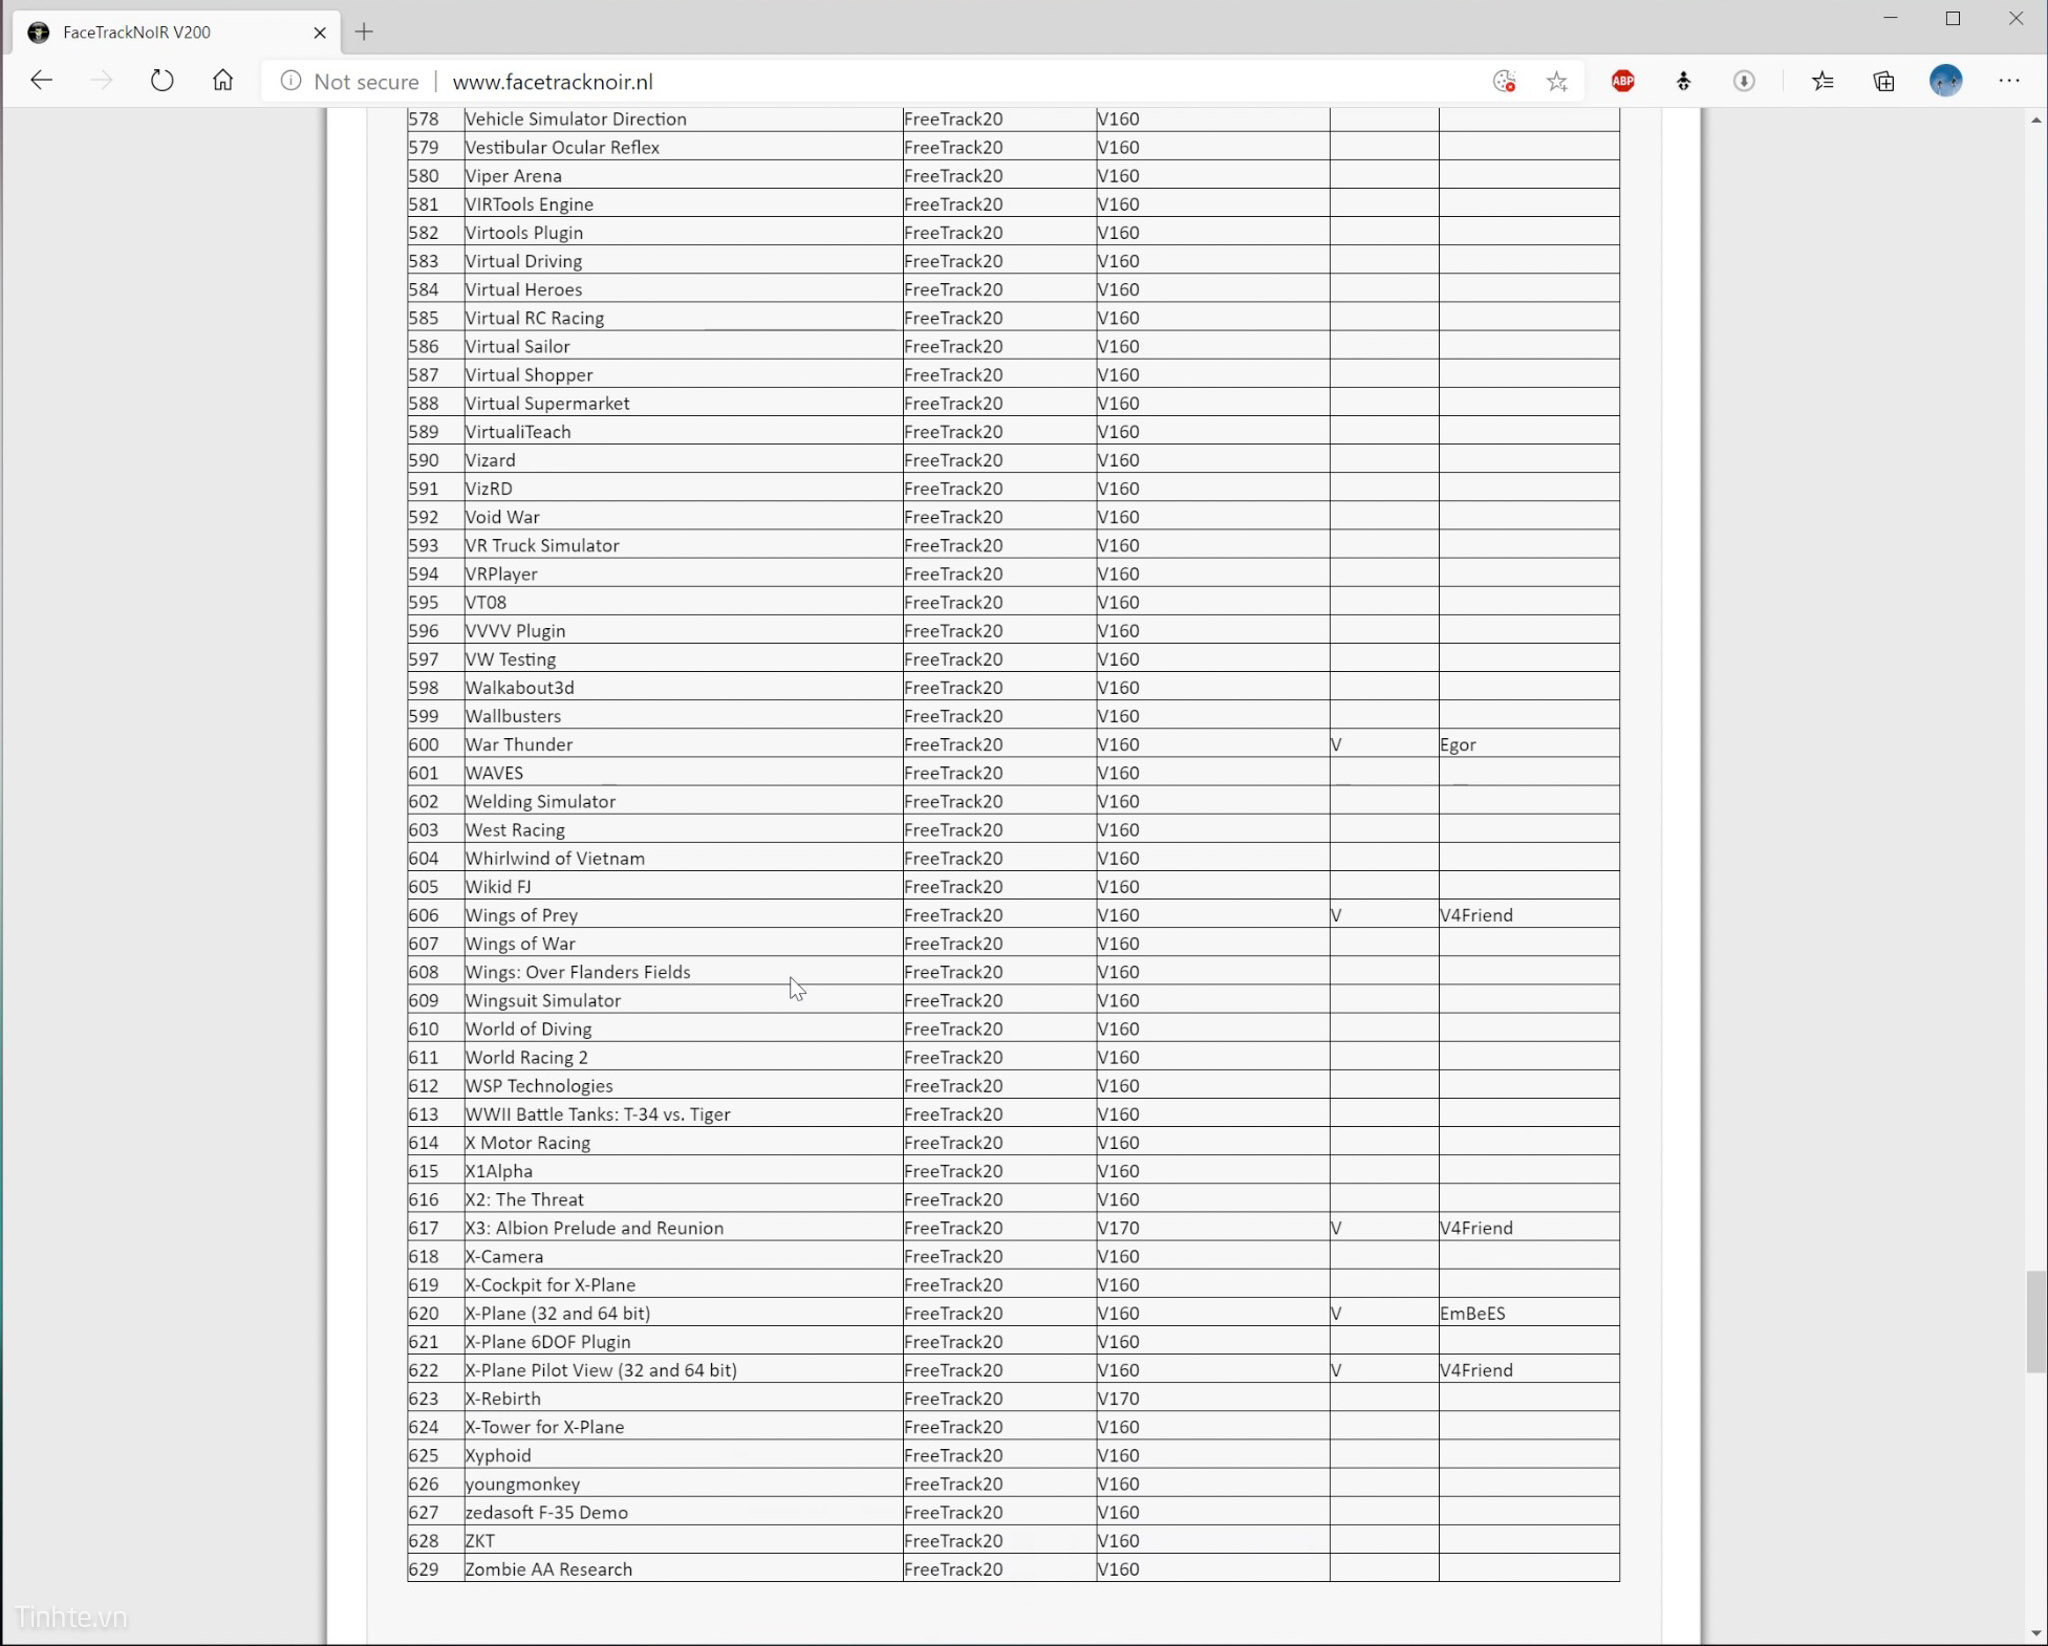Click X-Plane Pilot View (32 and 64 bit)
2048x1646 pixels.
coord(601,1371)
